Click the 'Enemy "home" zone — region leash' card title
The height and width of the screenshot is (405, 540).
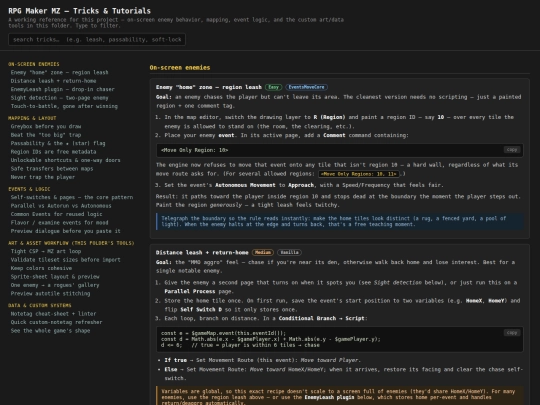209,87
